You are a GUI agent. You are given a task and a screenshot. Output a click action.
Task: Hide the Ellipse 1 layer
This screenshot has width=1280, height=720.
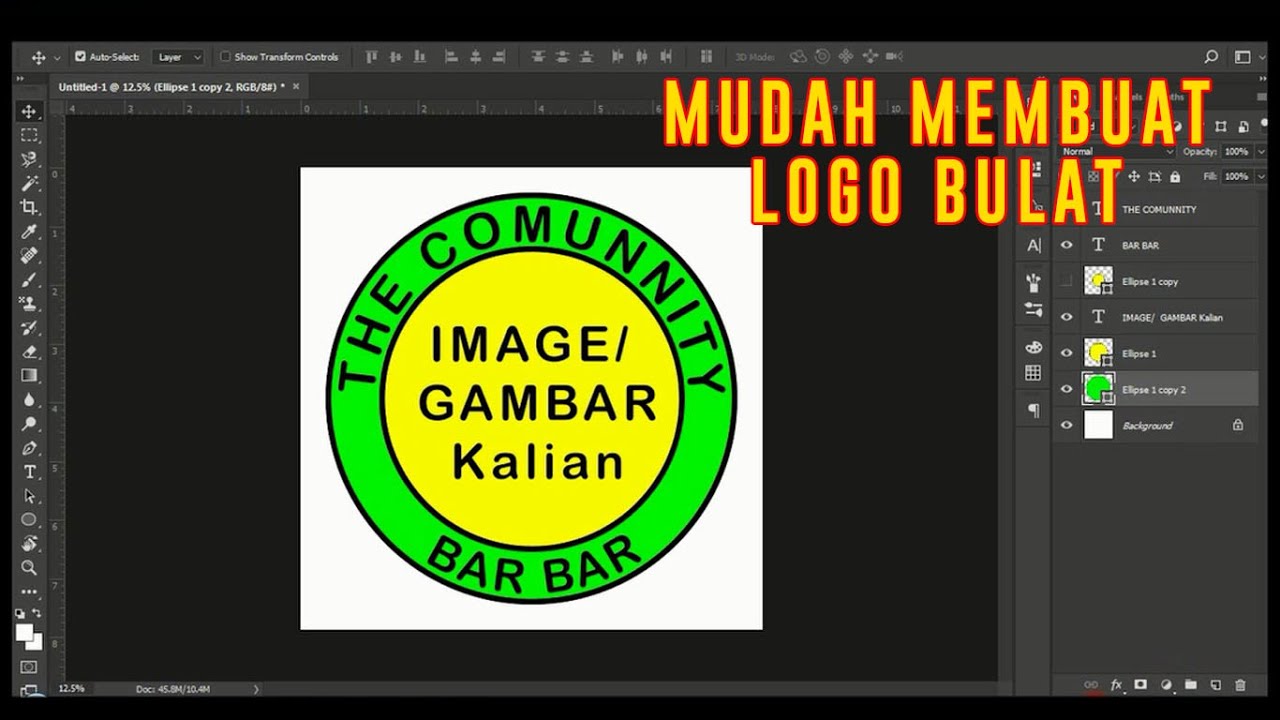(x=1066, y=353)
